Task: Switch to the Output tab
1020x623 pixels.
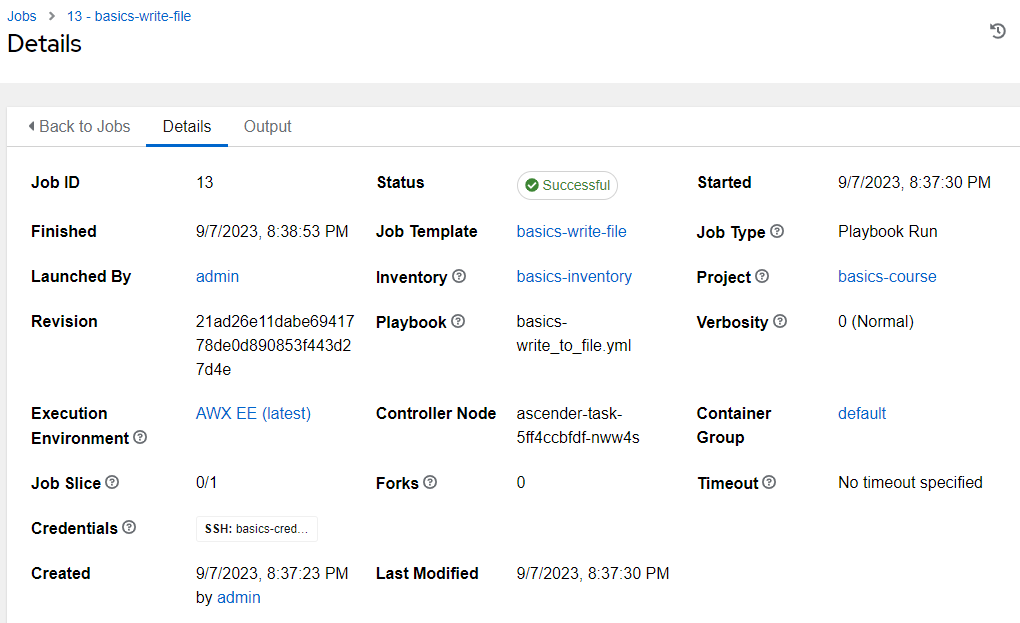Action: click(x=267, y=126)
